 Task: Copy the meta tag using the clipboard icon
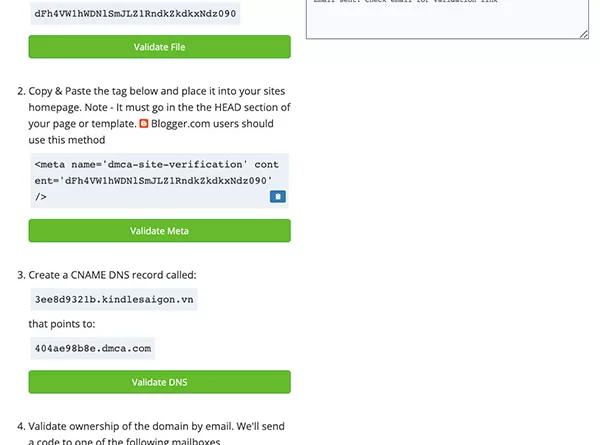click(x=277, y=196)
